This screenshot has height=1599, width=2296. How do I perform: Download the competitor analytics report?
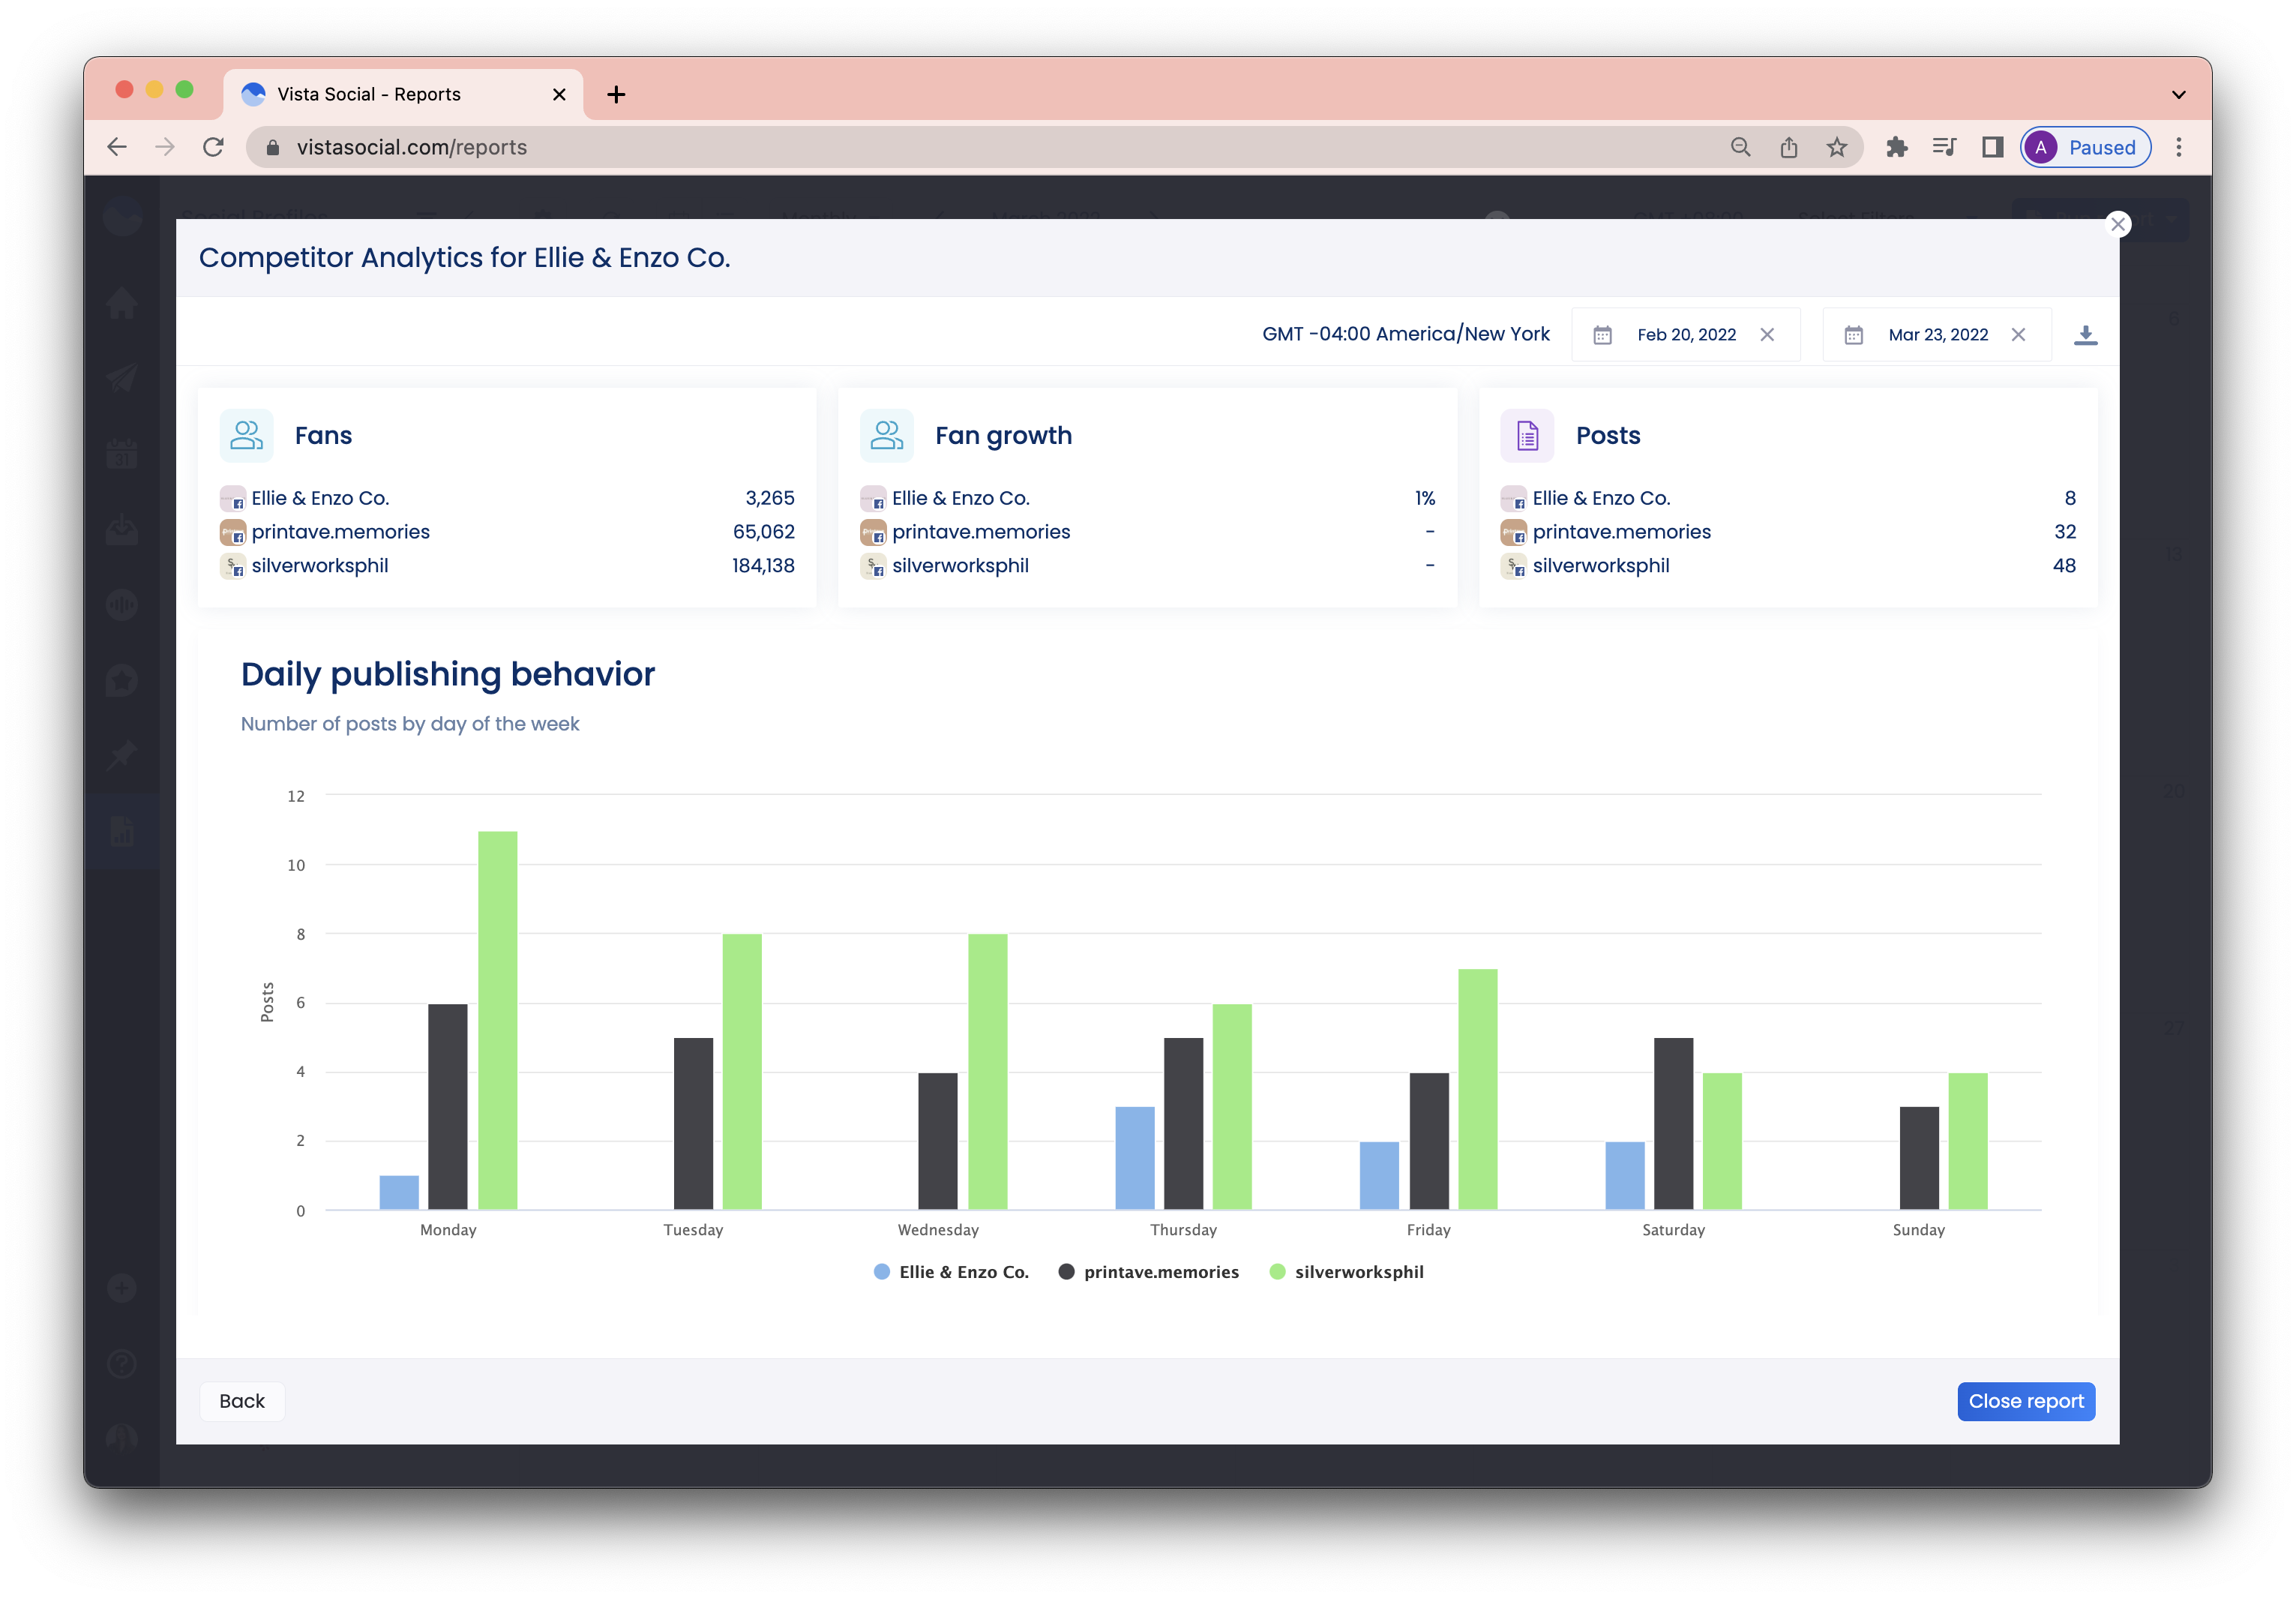pyautogui.click(x=2085, y=335)
